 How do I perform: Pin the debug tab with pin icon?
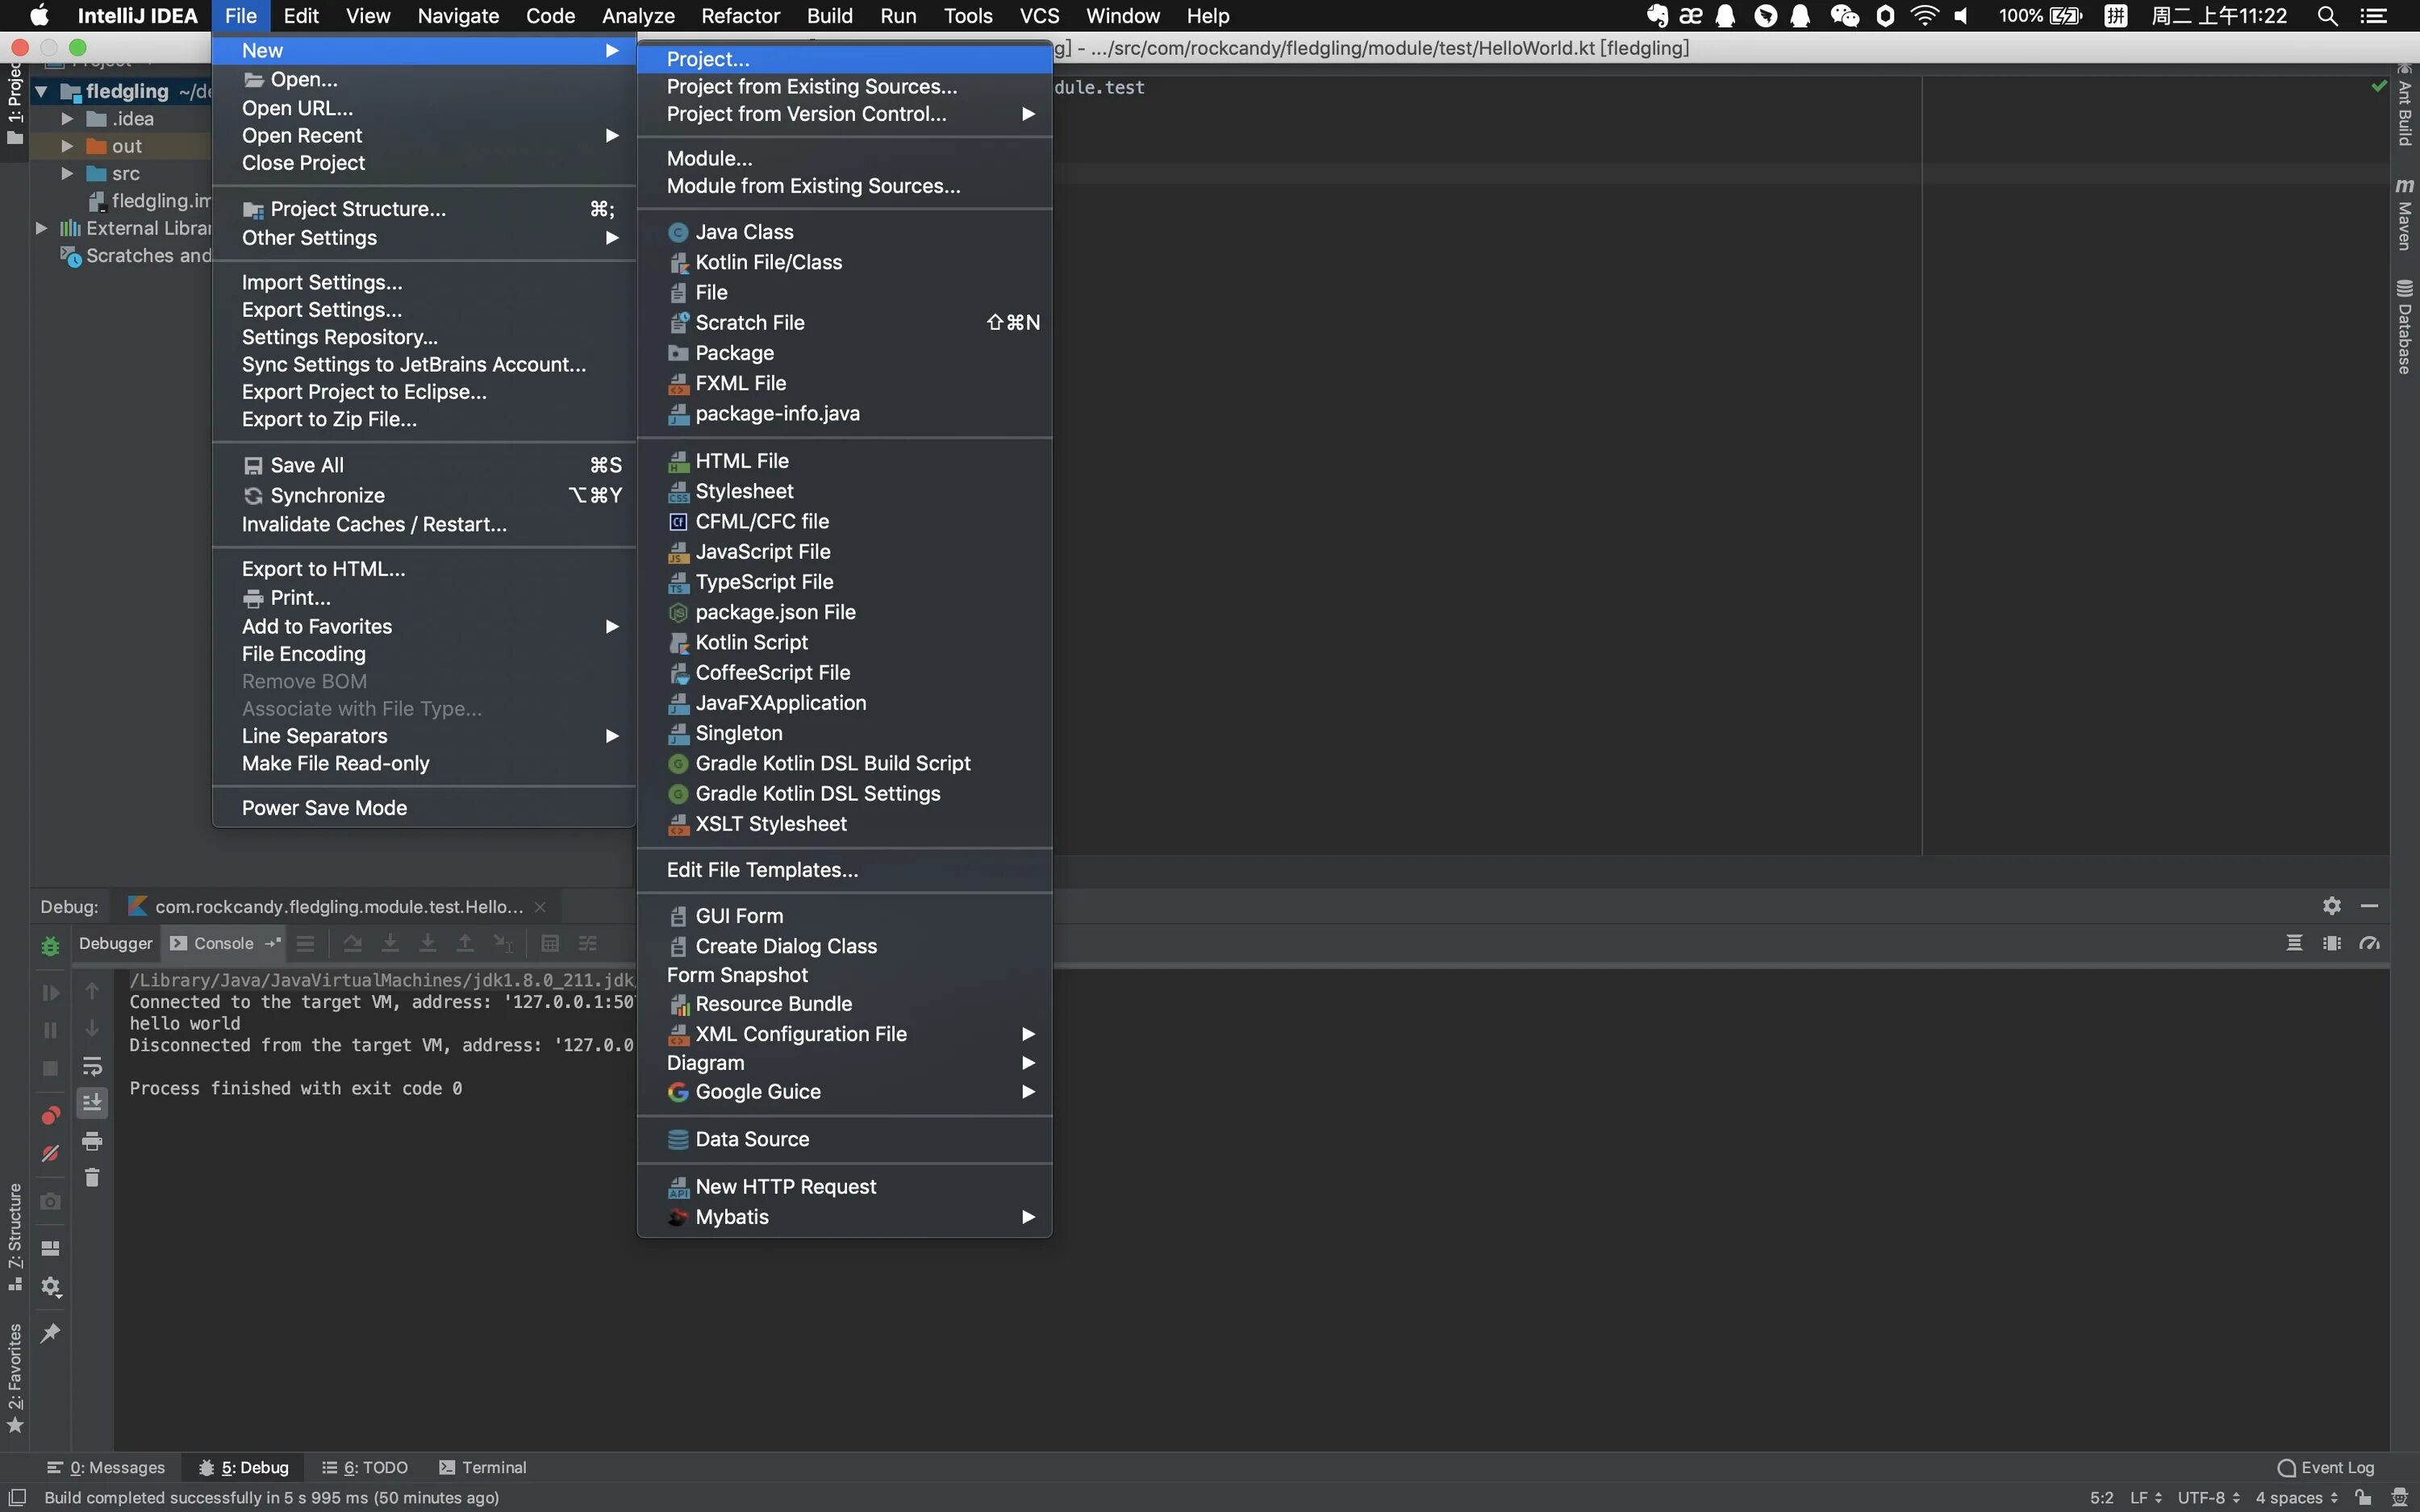click(50, 1333)
